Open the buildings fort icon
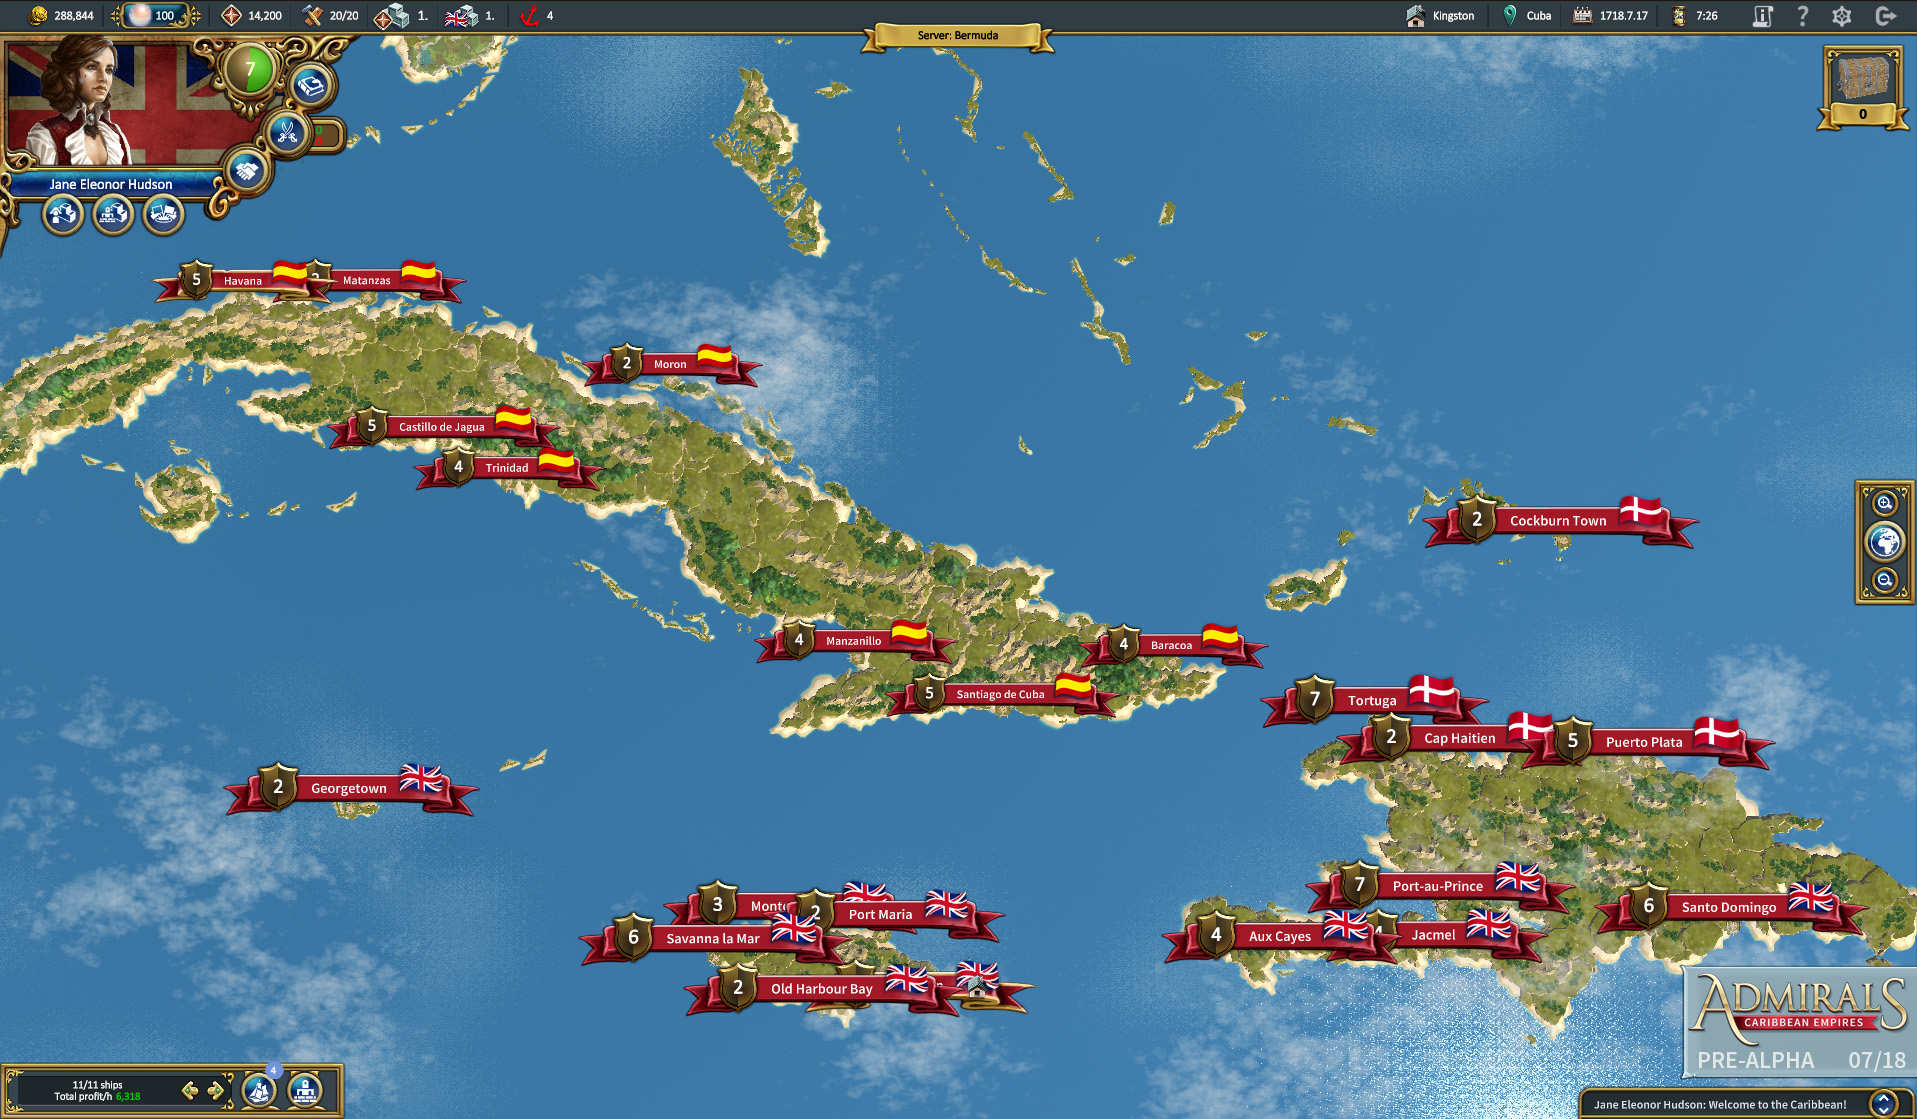Screen dimensions: 1917x1119 coord(305,1090)
